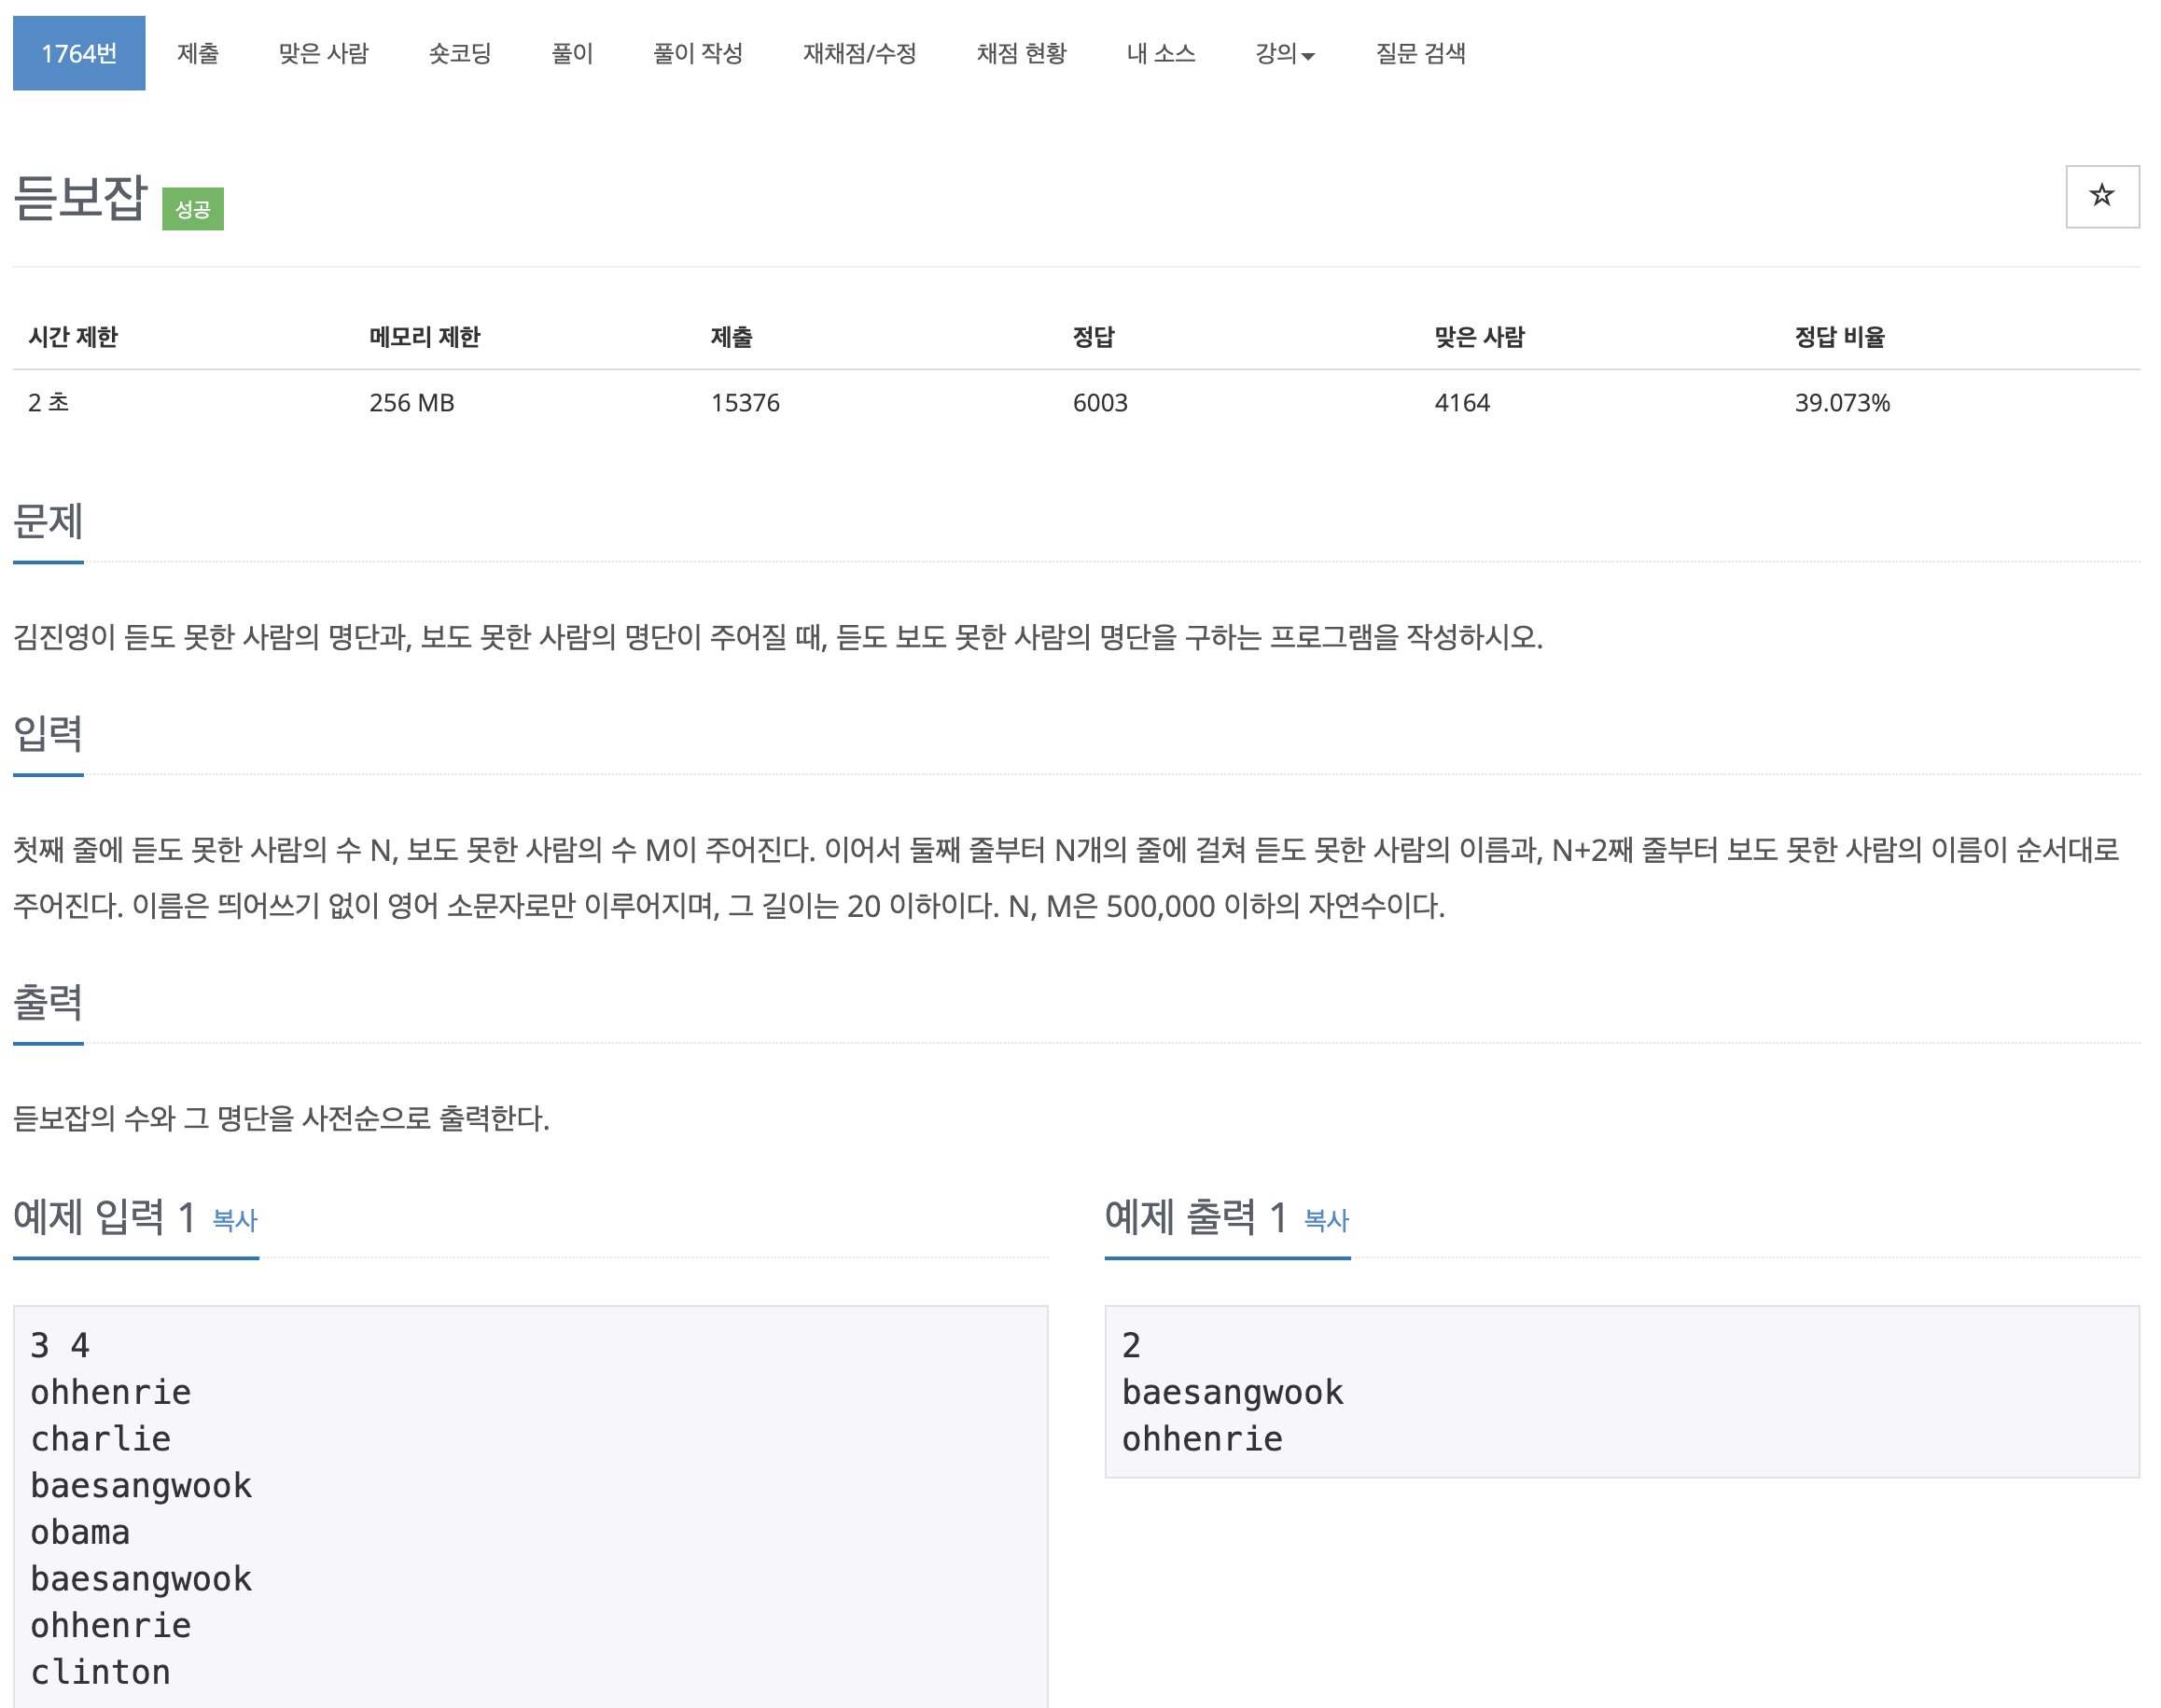Click the green 성공 status badge
The image size is (2161, 1708).
pyautogui.click(x=193, y=209)
